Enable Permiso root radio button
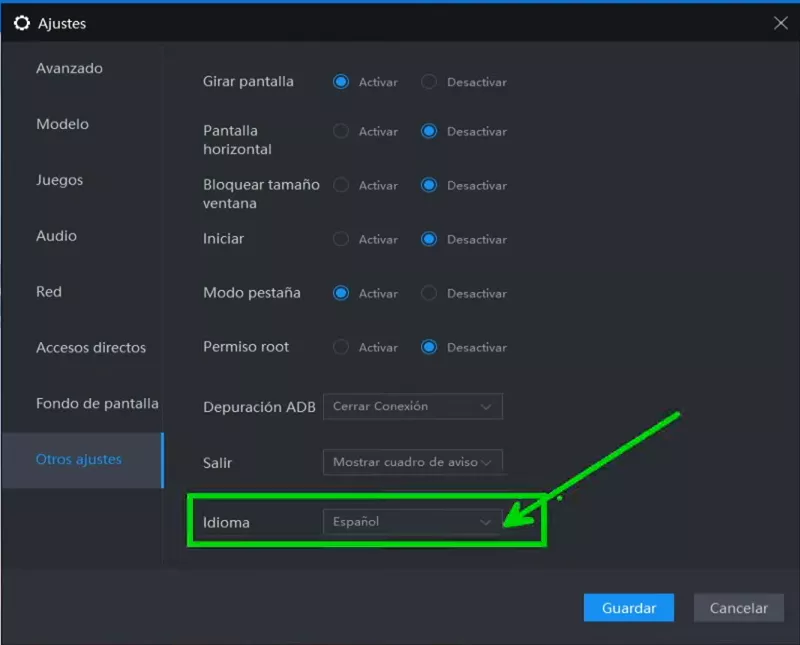The width and height of the screenshot is (800, 645). click(341, 347)
